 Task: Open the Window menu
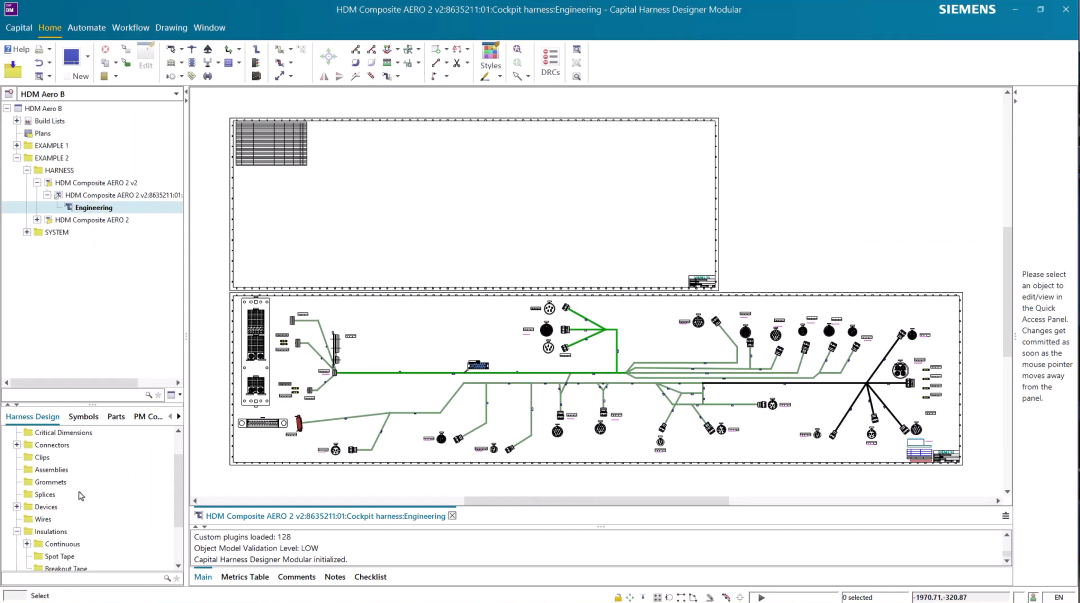(209, 28)
